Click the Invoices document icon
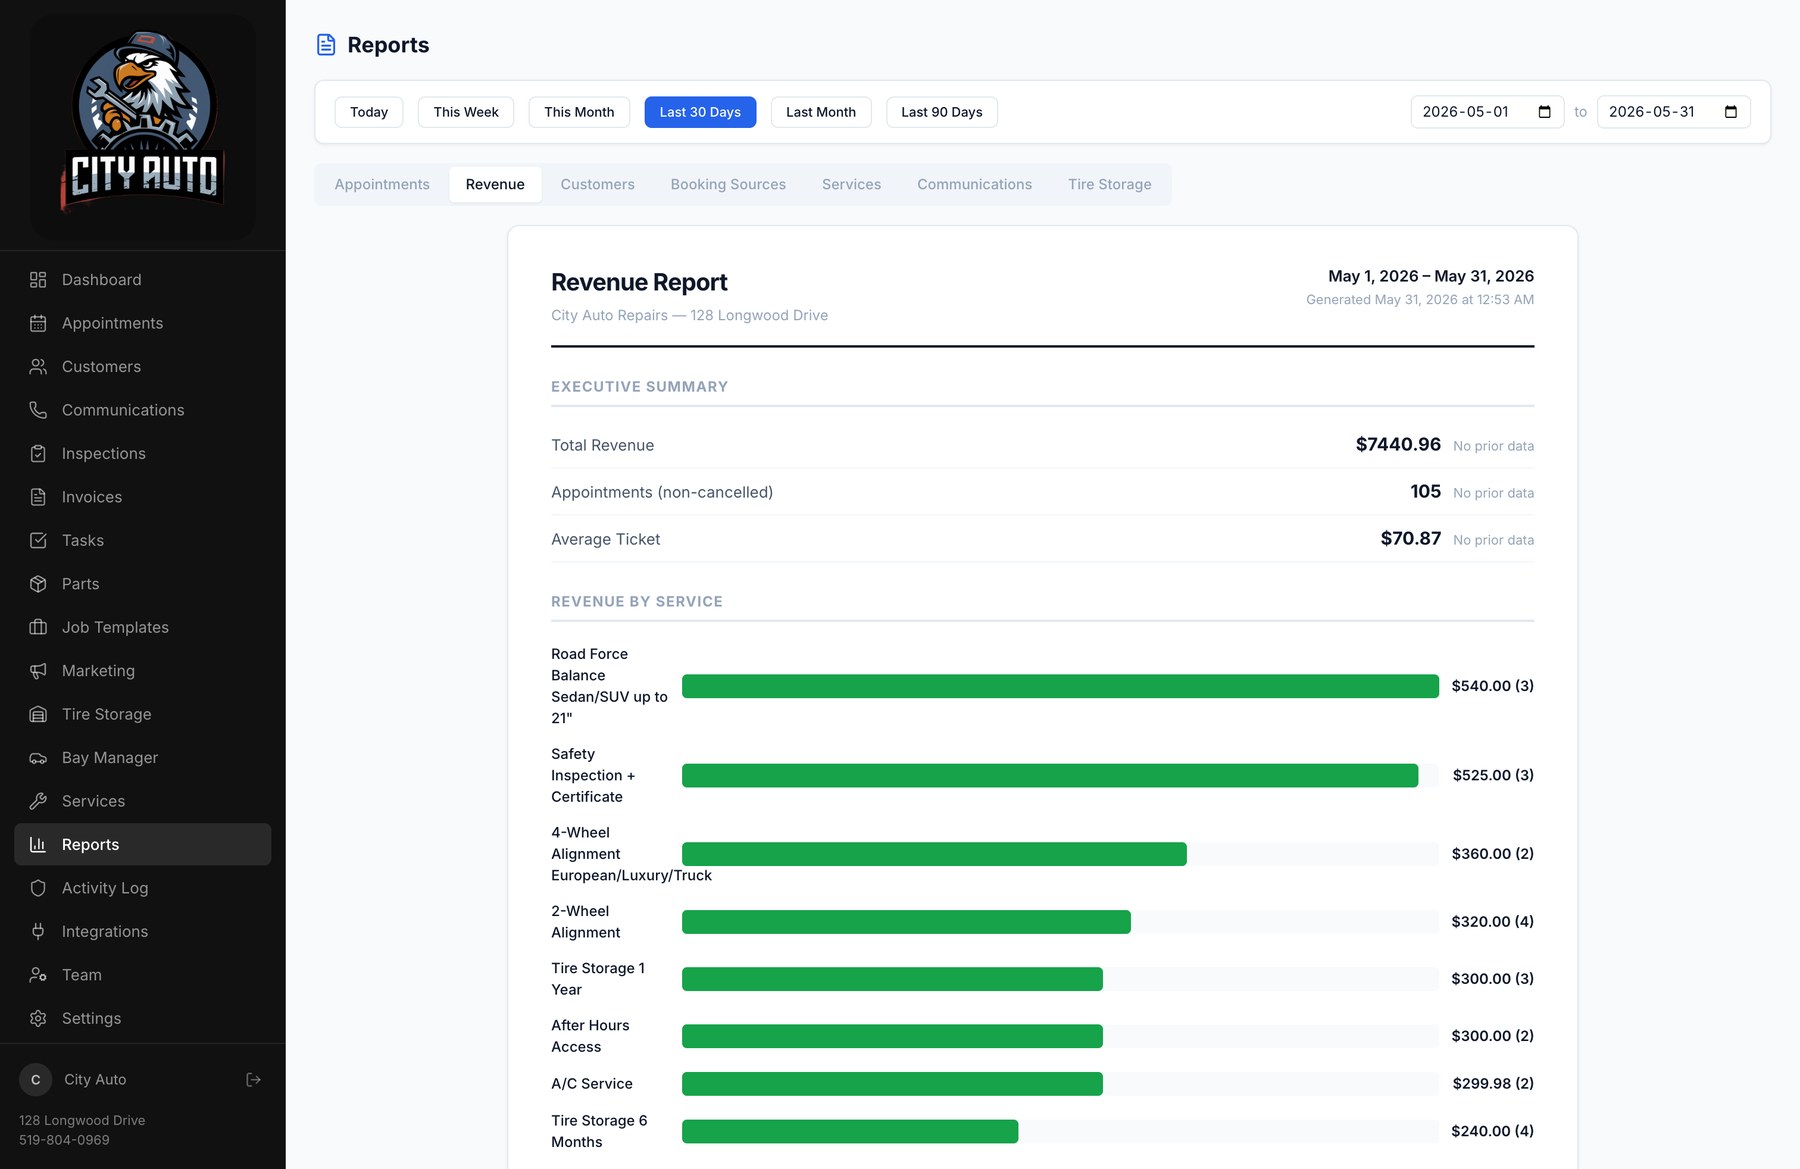1800x1169 pixels. (38, 497)
